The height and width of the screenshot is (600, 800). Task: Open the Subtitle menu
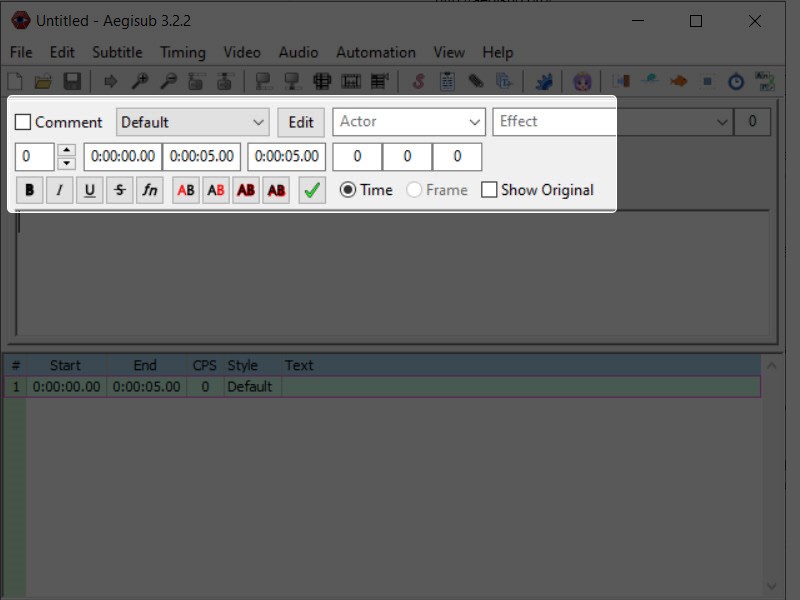click(117, 52)
